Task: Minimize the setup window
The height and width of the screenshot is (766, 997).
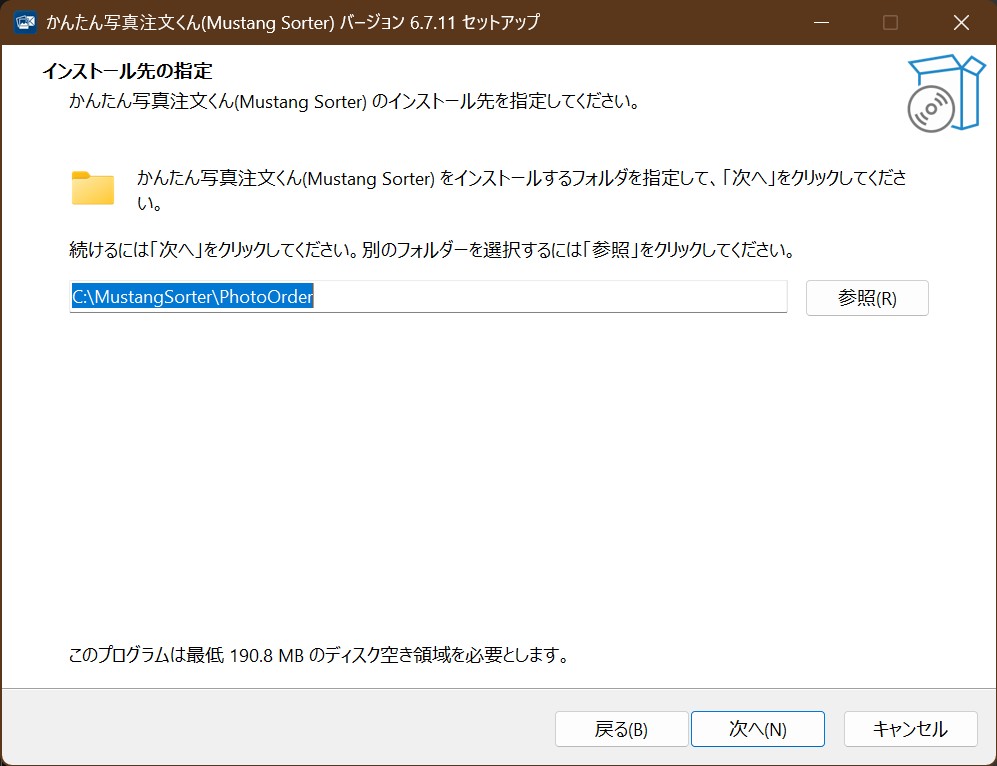Action: coord(822,22)
